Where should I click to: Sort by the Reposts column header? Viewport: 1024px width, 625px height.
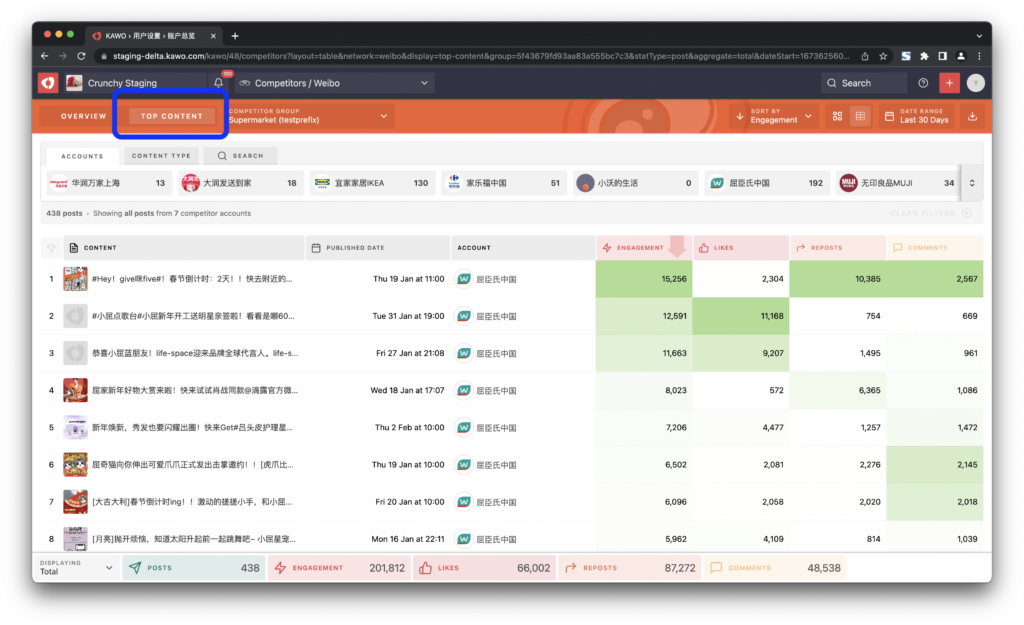click(838, 248)
